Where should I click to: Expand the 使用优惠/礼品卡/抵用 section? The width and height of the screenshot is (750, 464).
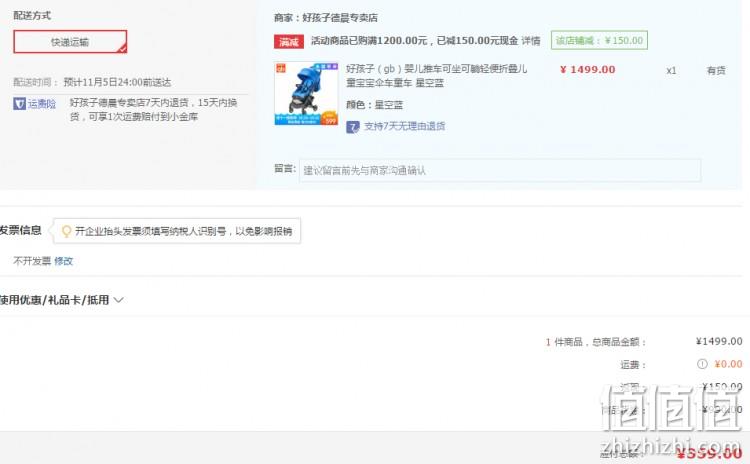tap(61, 300)
